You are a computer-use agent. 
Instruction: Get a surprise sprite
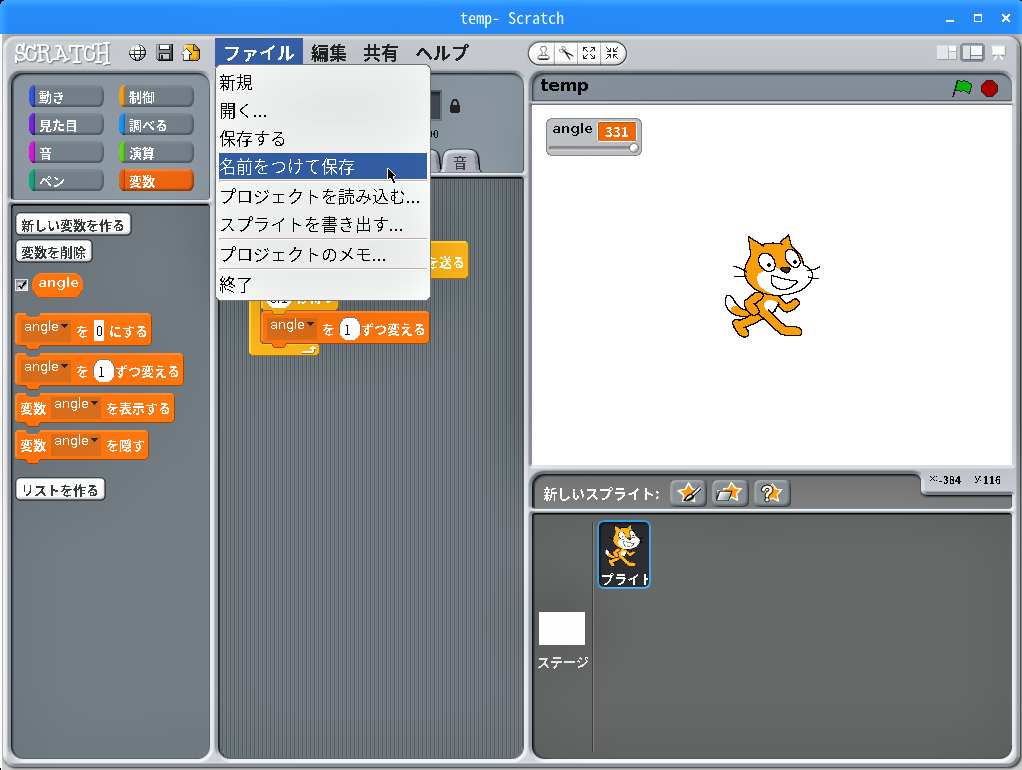pyautogui.click(x=772, y=494)
